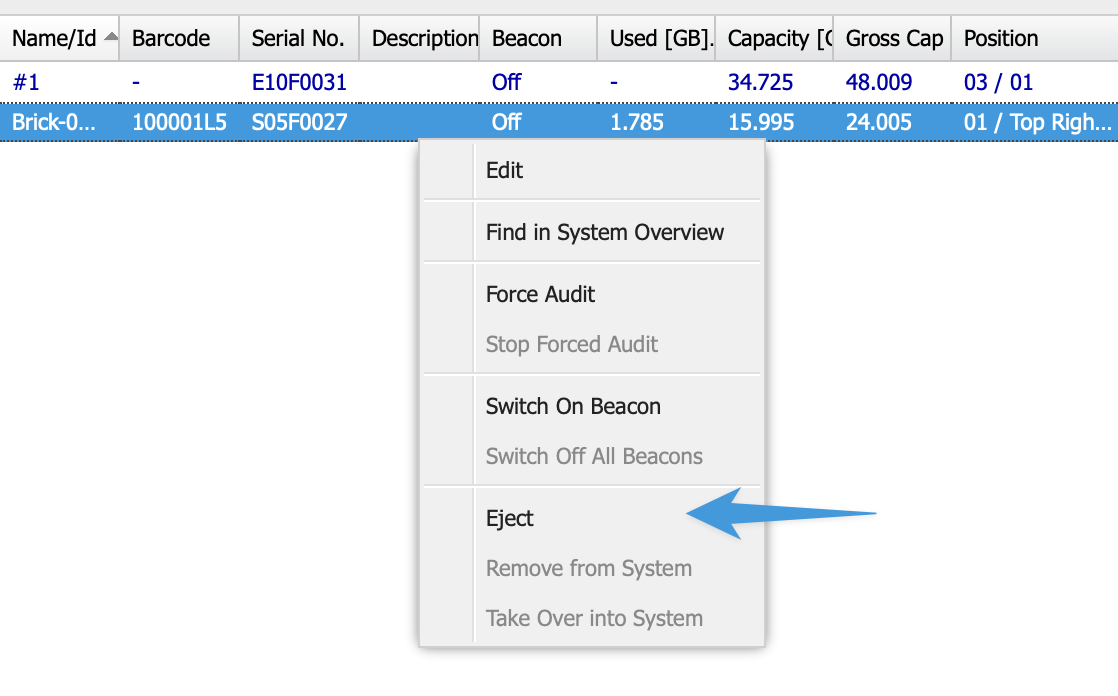Sort by the Beacon column header
Image resolution: width=1118 pixels, height=696 pixels.
(x=527, y=39)
